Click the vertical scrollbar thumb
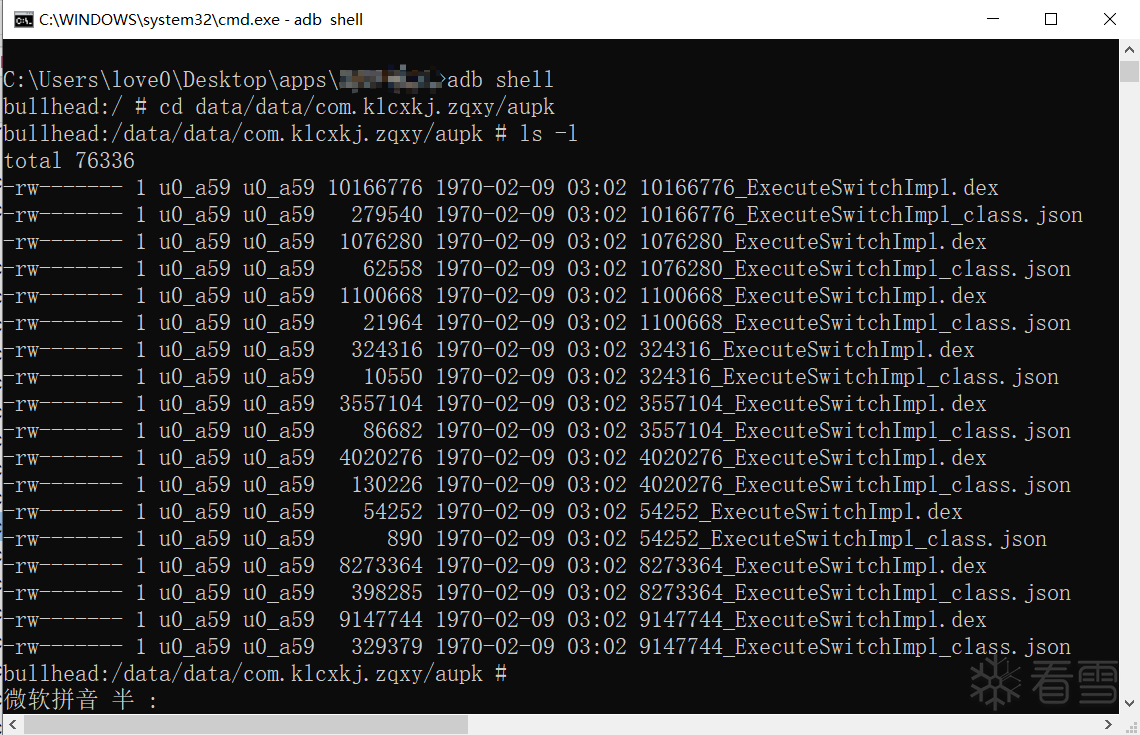 coord(1129,72)
